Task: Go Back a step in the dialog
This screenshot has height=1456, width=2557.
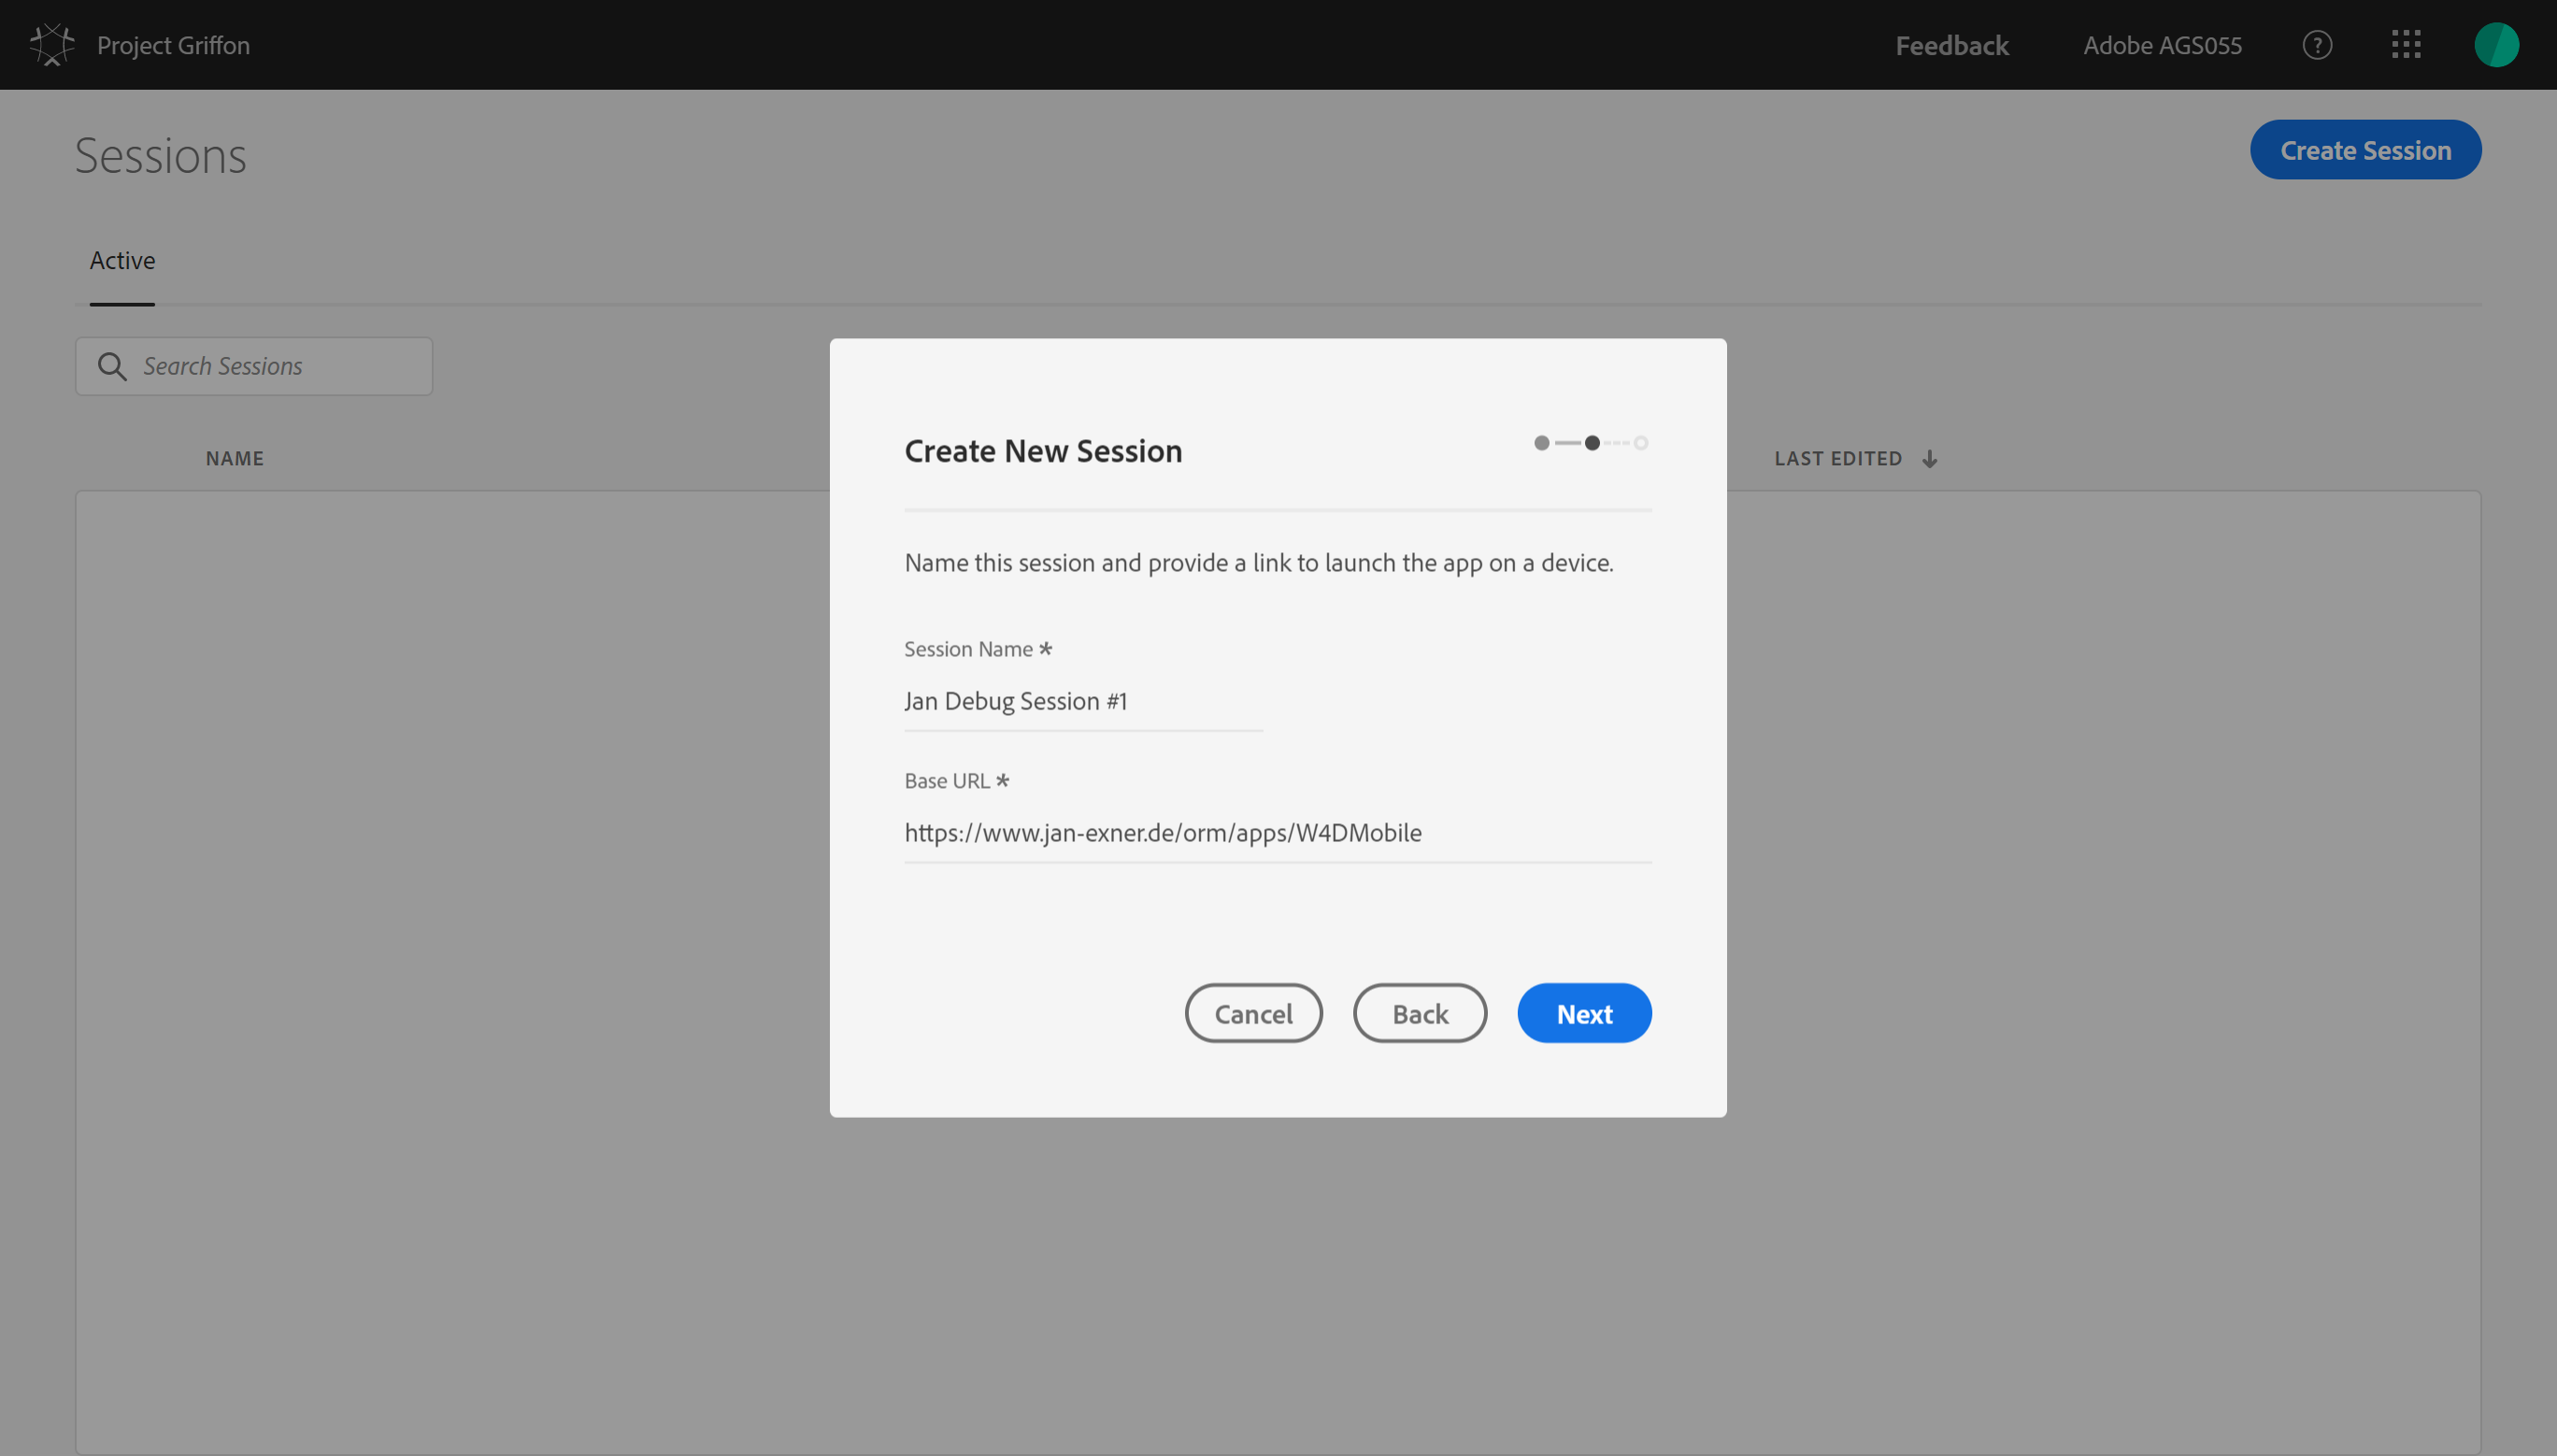Action: 1419,1012
